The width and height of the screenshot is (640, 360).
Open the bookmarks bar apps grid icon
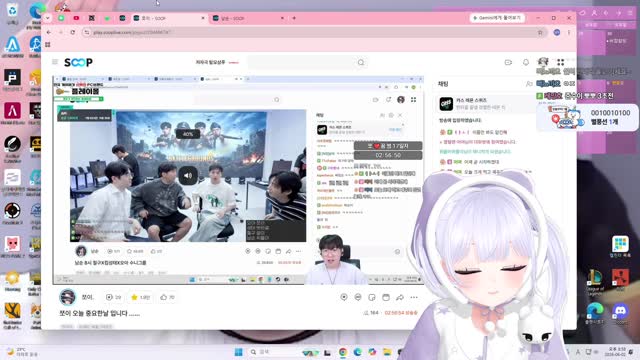48,44
